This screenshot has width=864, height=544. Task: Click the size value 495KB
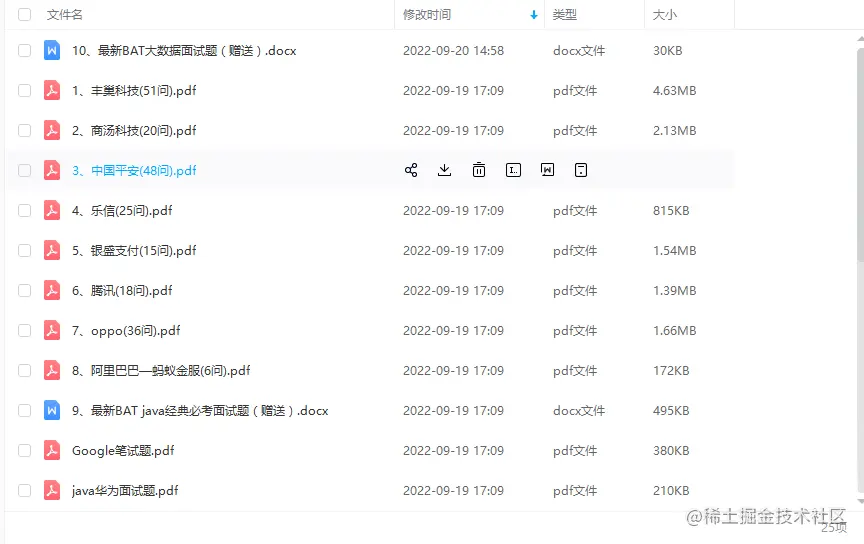(x=671, y=411)
